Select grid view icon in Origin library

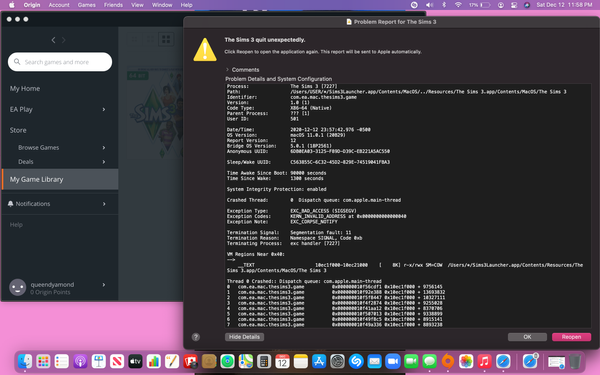166,39
